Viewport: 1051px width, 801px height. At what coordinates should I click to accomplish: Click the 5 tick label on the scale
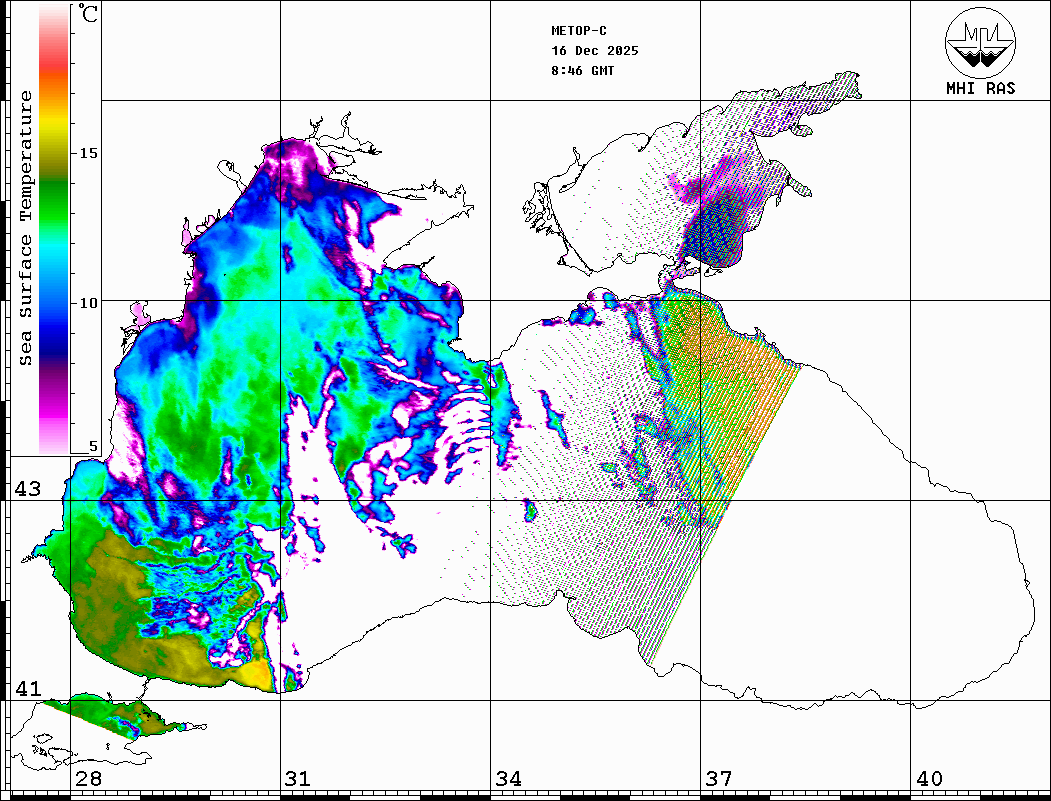pos(93,446)
